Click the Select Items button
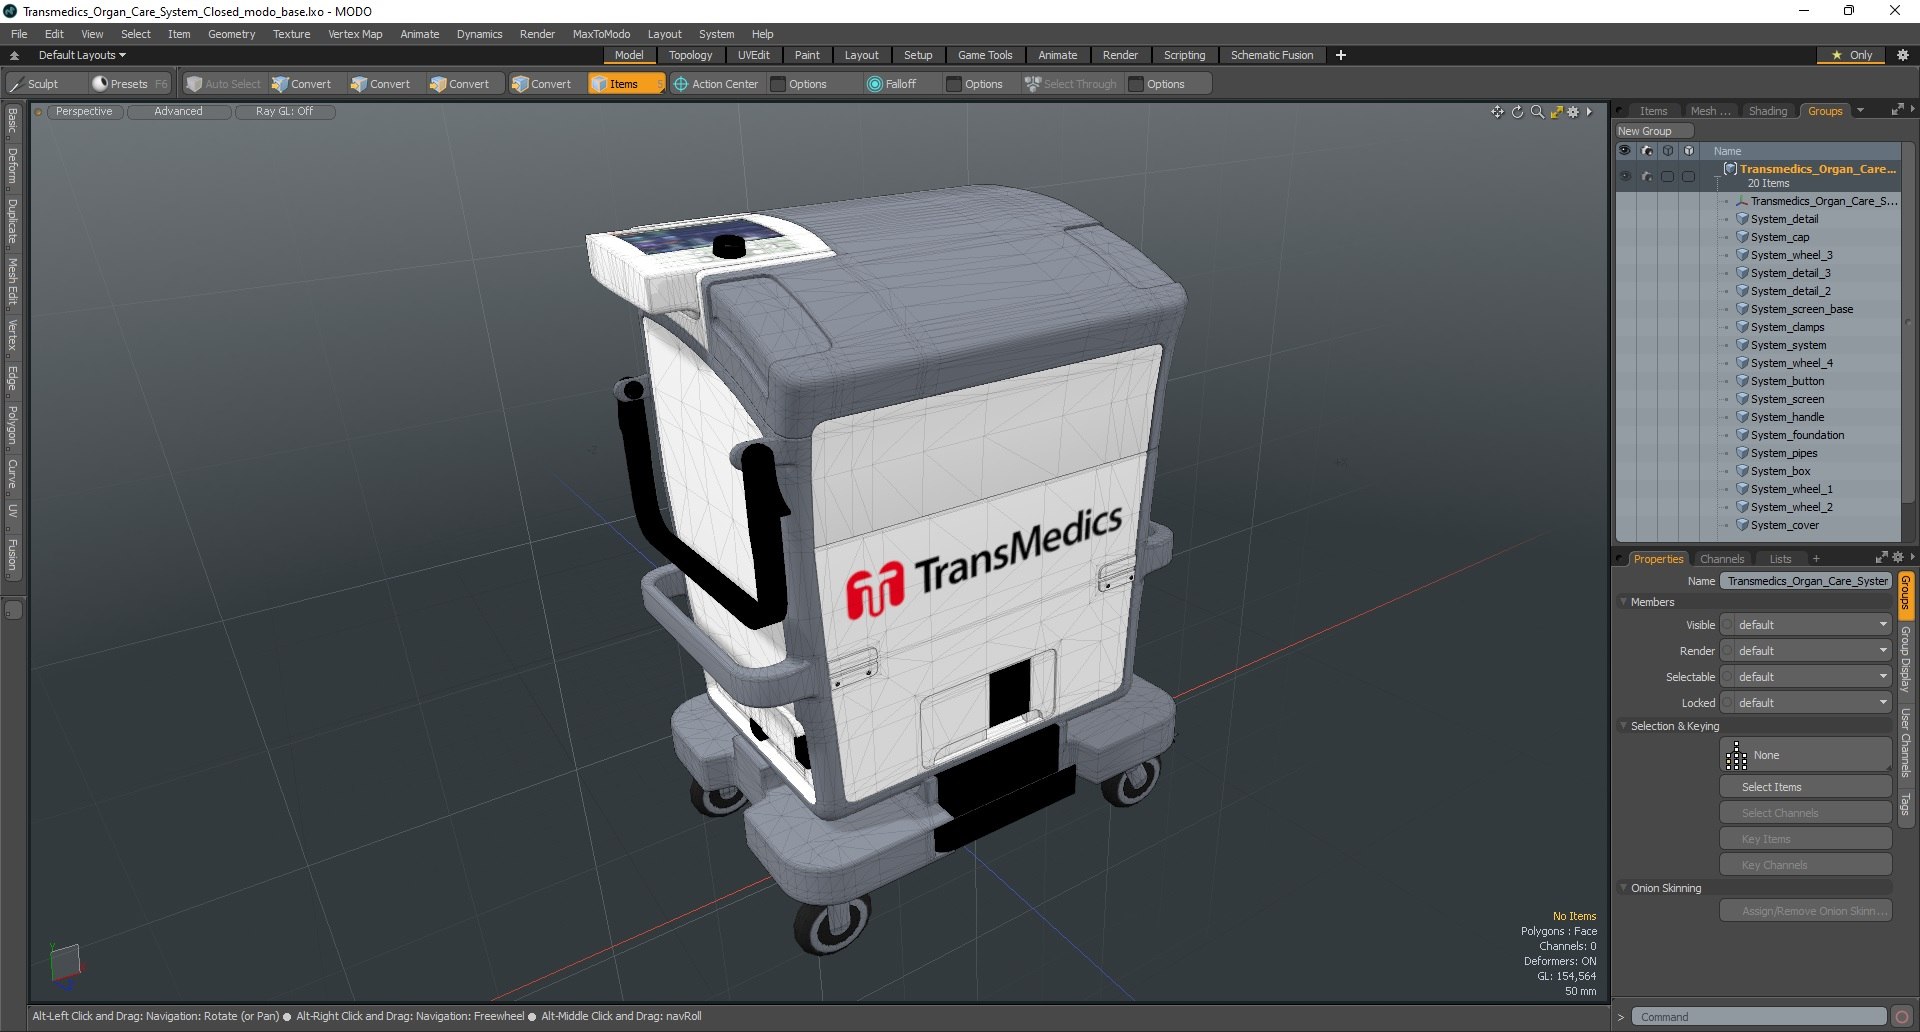The width and height of the screenshot is (1920, 1032). [1806, 787]
